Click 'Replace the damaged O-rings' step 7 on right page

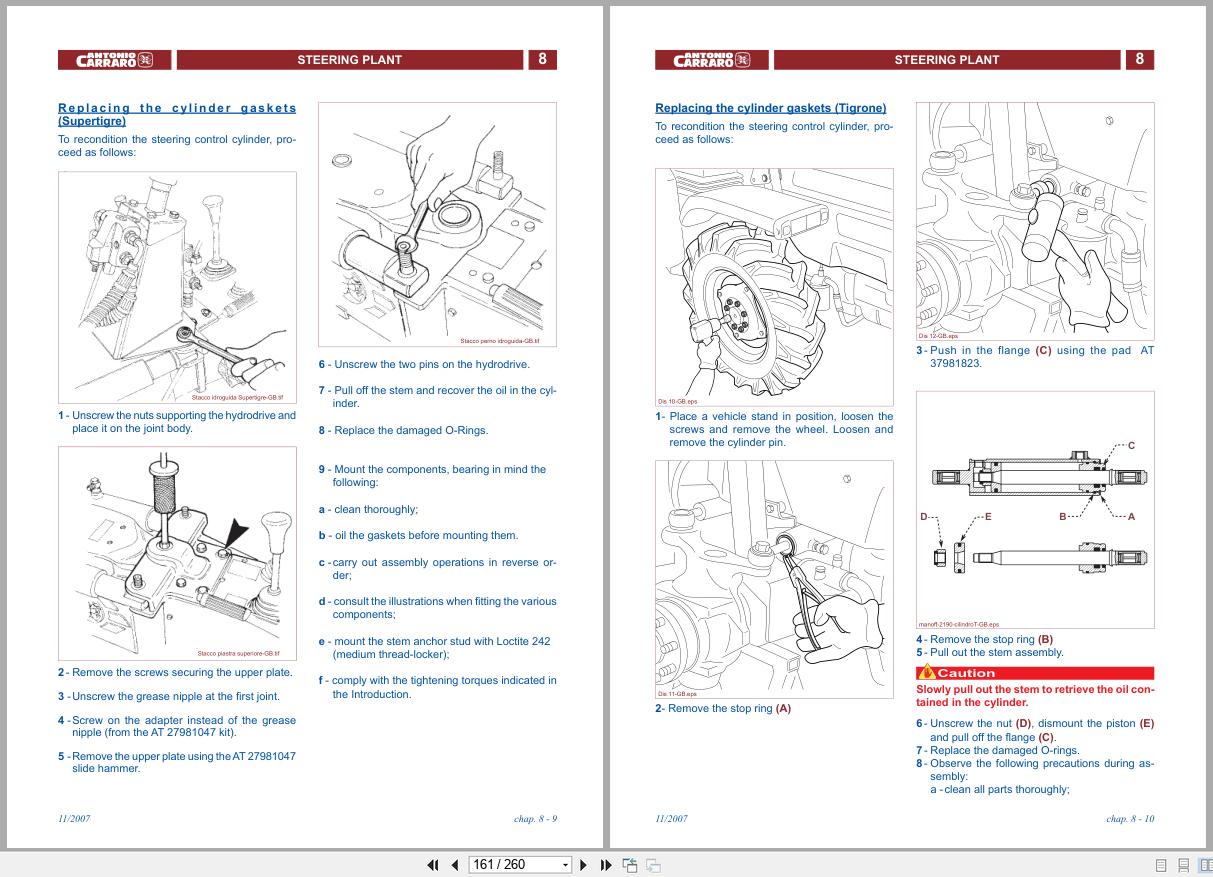click(998, 751)
